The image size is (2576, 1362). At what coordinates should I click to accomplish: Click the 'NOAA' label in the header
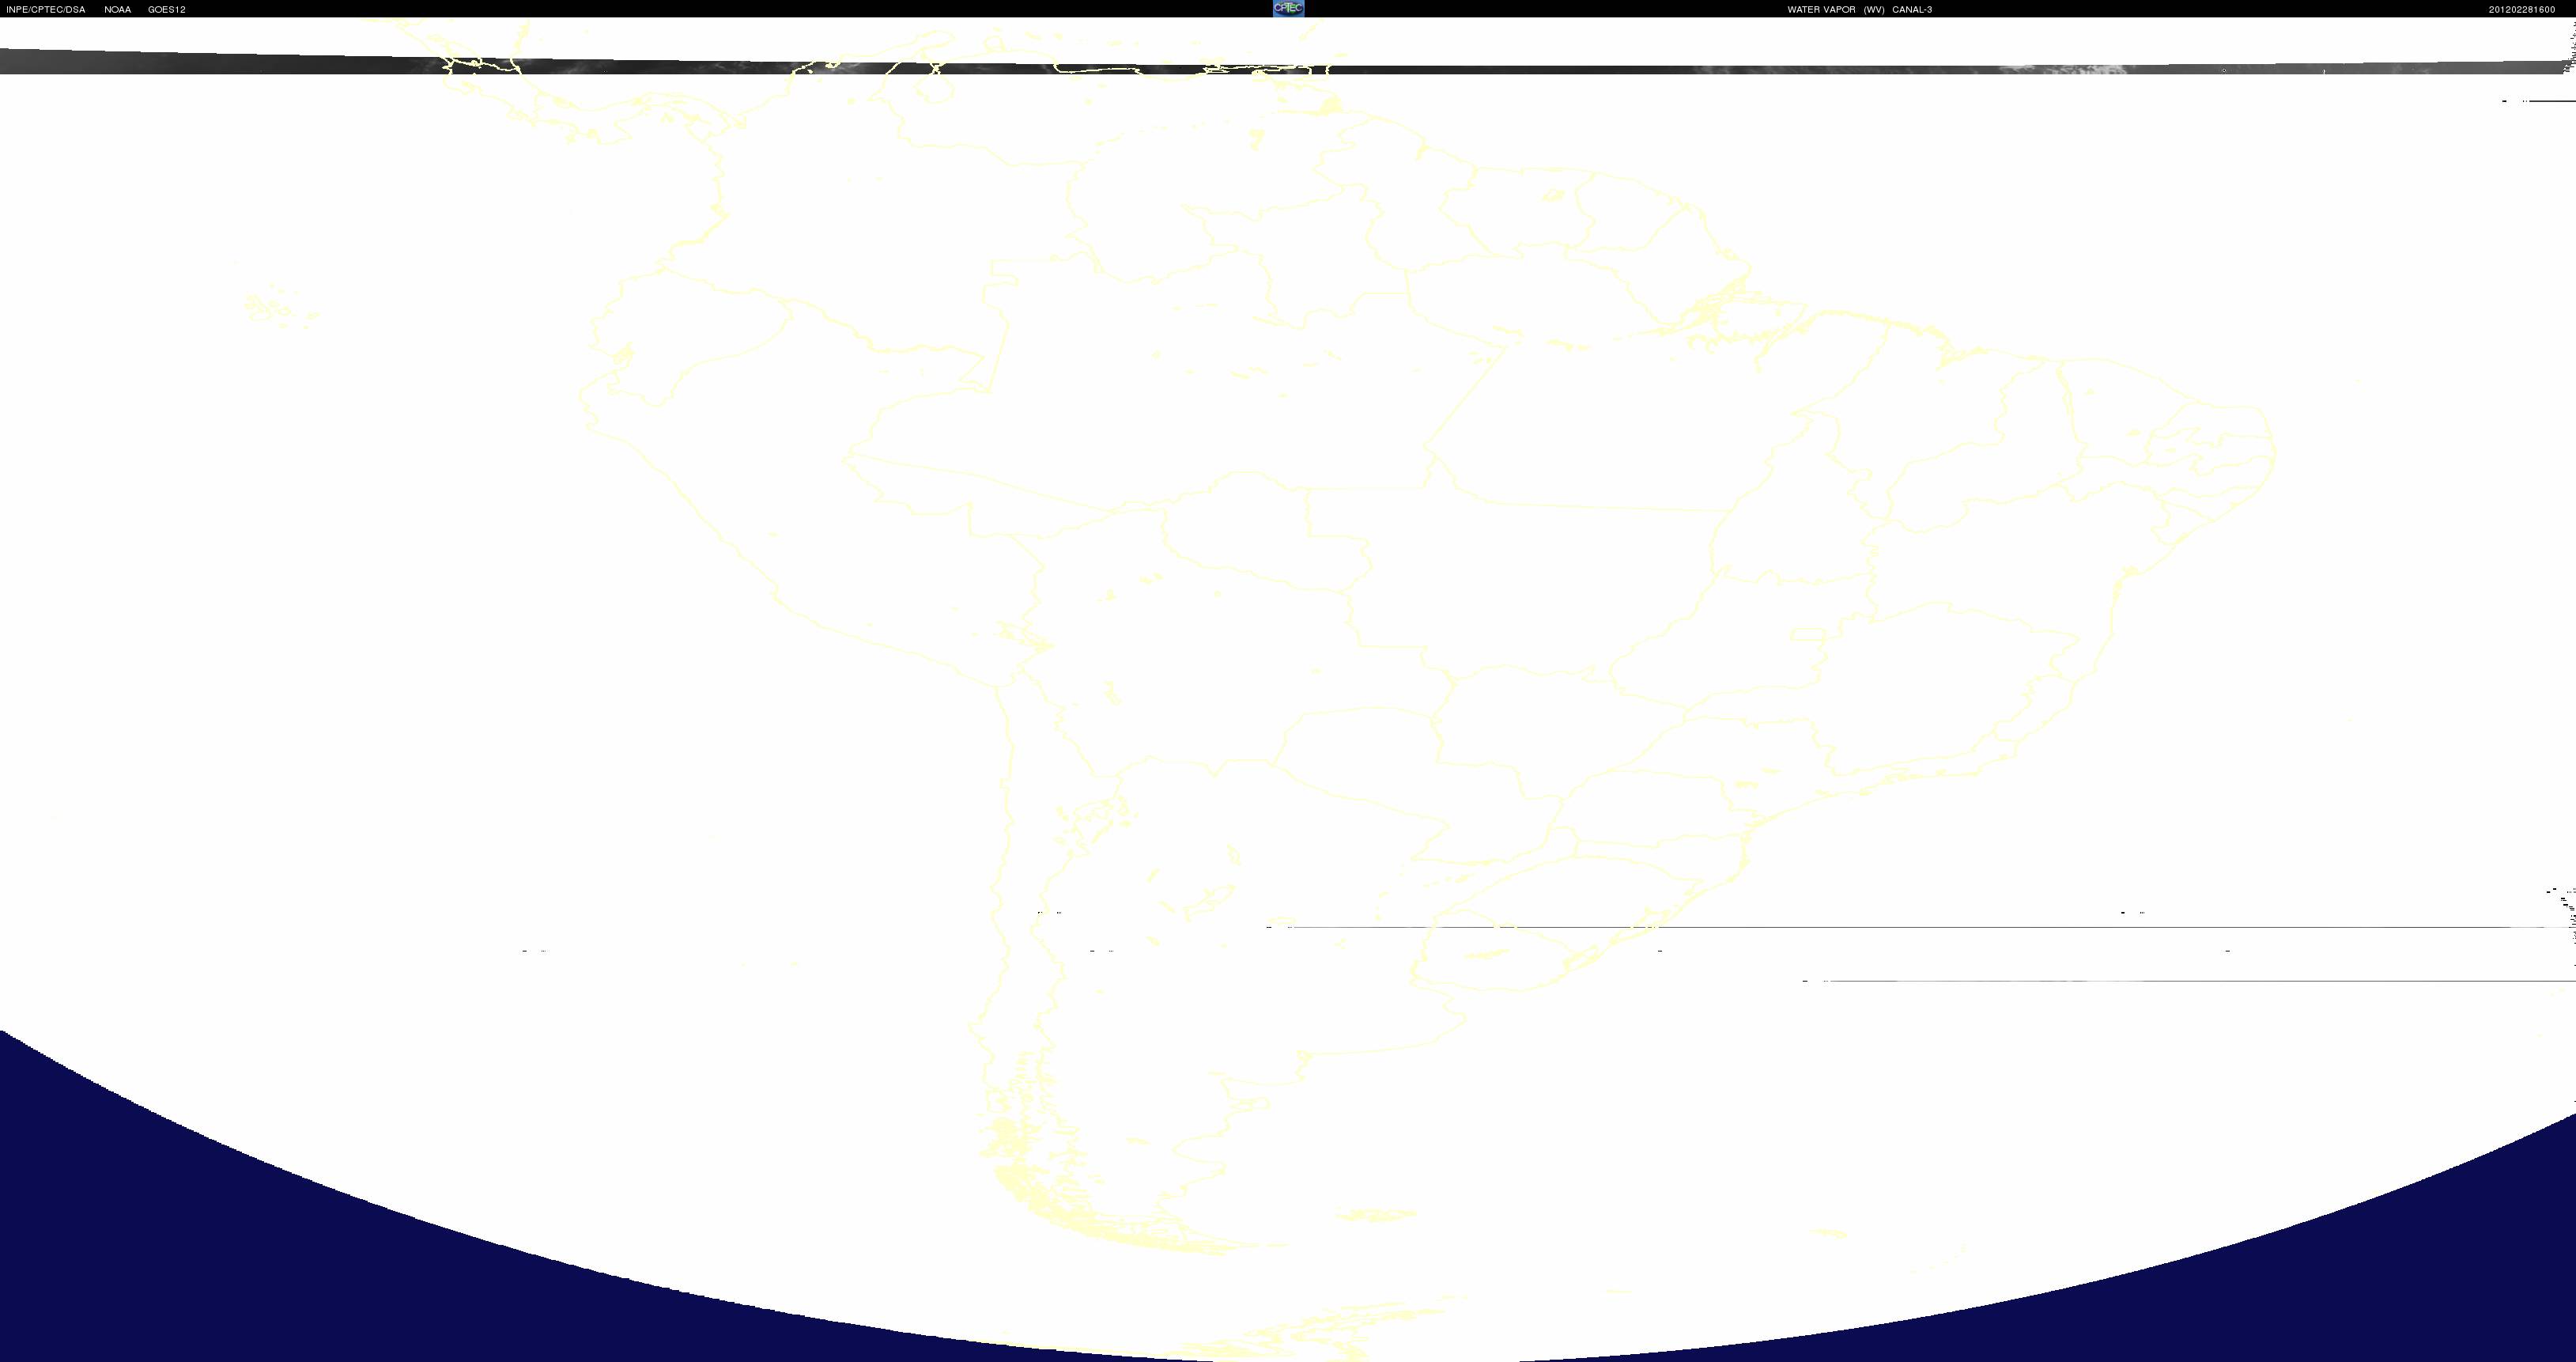[x=118, y=10]
